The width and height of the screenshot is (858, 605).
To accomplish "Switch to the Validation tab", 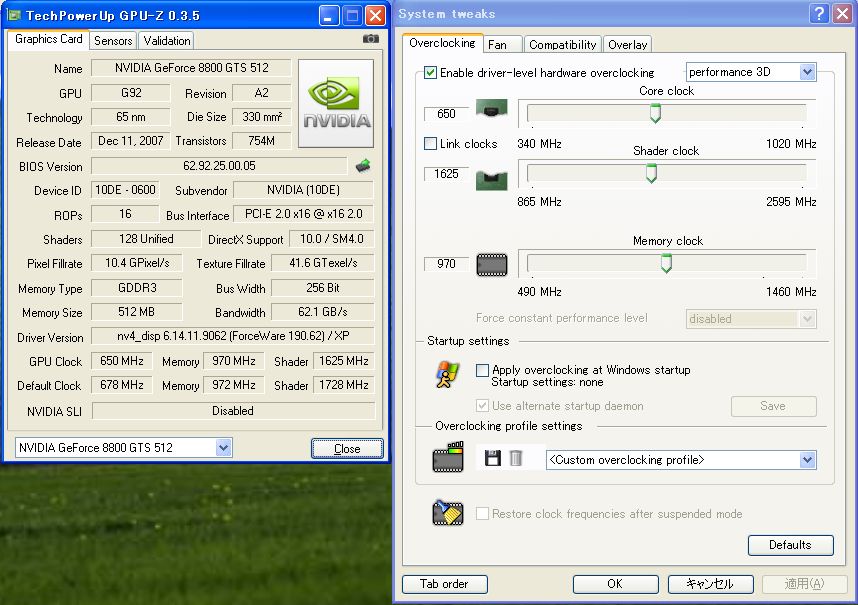I will [167, 40].
